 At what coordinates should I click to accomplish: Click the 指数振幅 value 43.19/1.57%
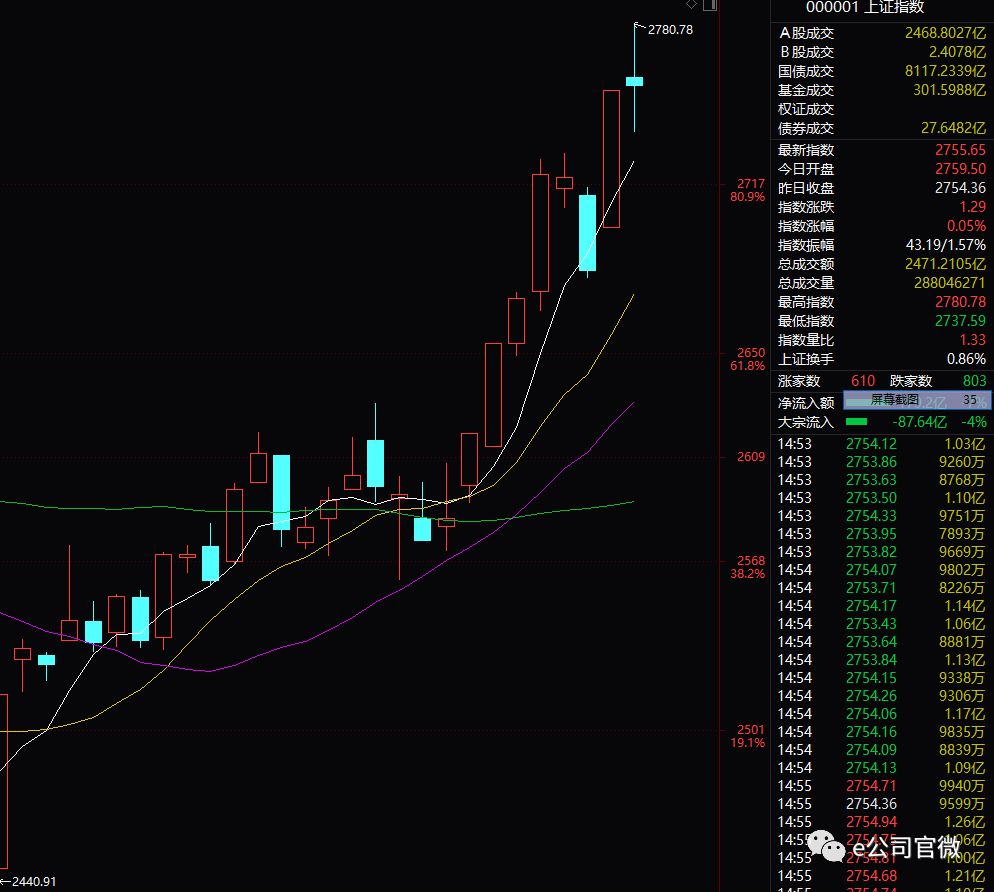point(946,245)
